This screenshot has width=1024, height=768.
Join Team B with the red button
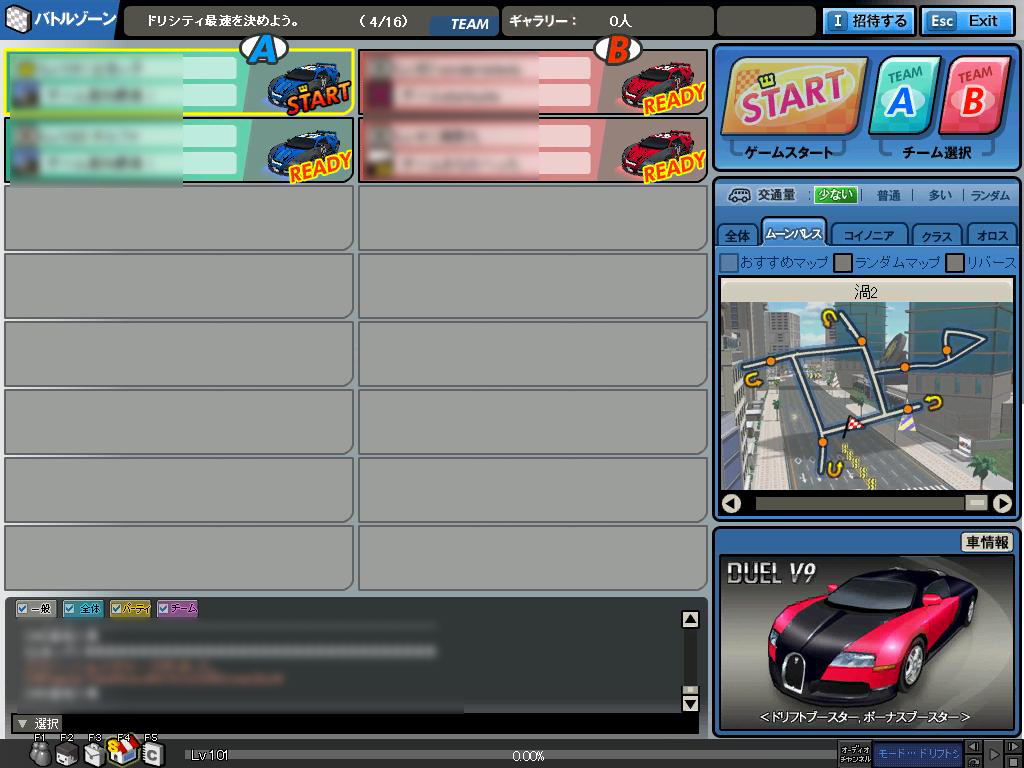(972, 96)
